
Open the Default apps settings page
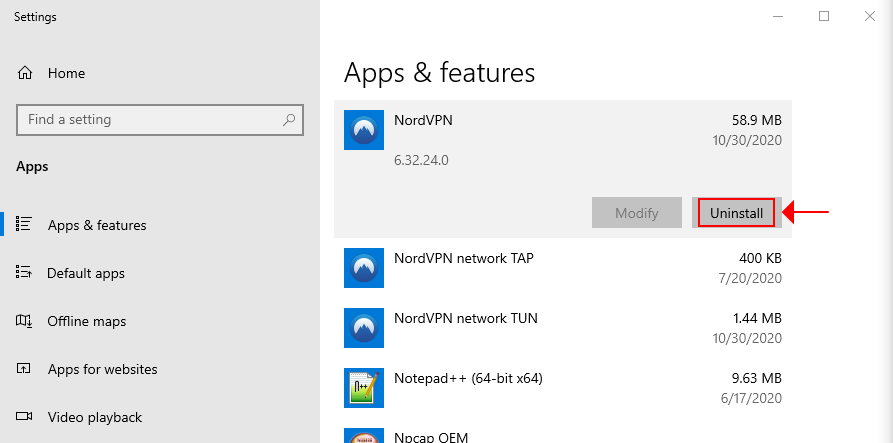[x=86, y=273]
